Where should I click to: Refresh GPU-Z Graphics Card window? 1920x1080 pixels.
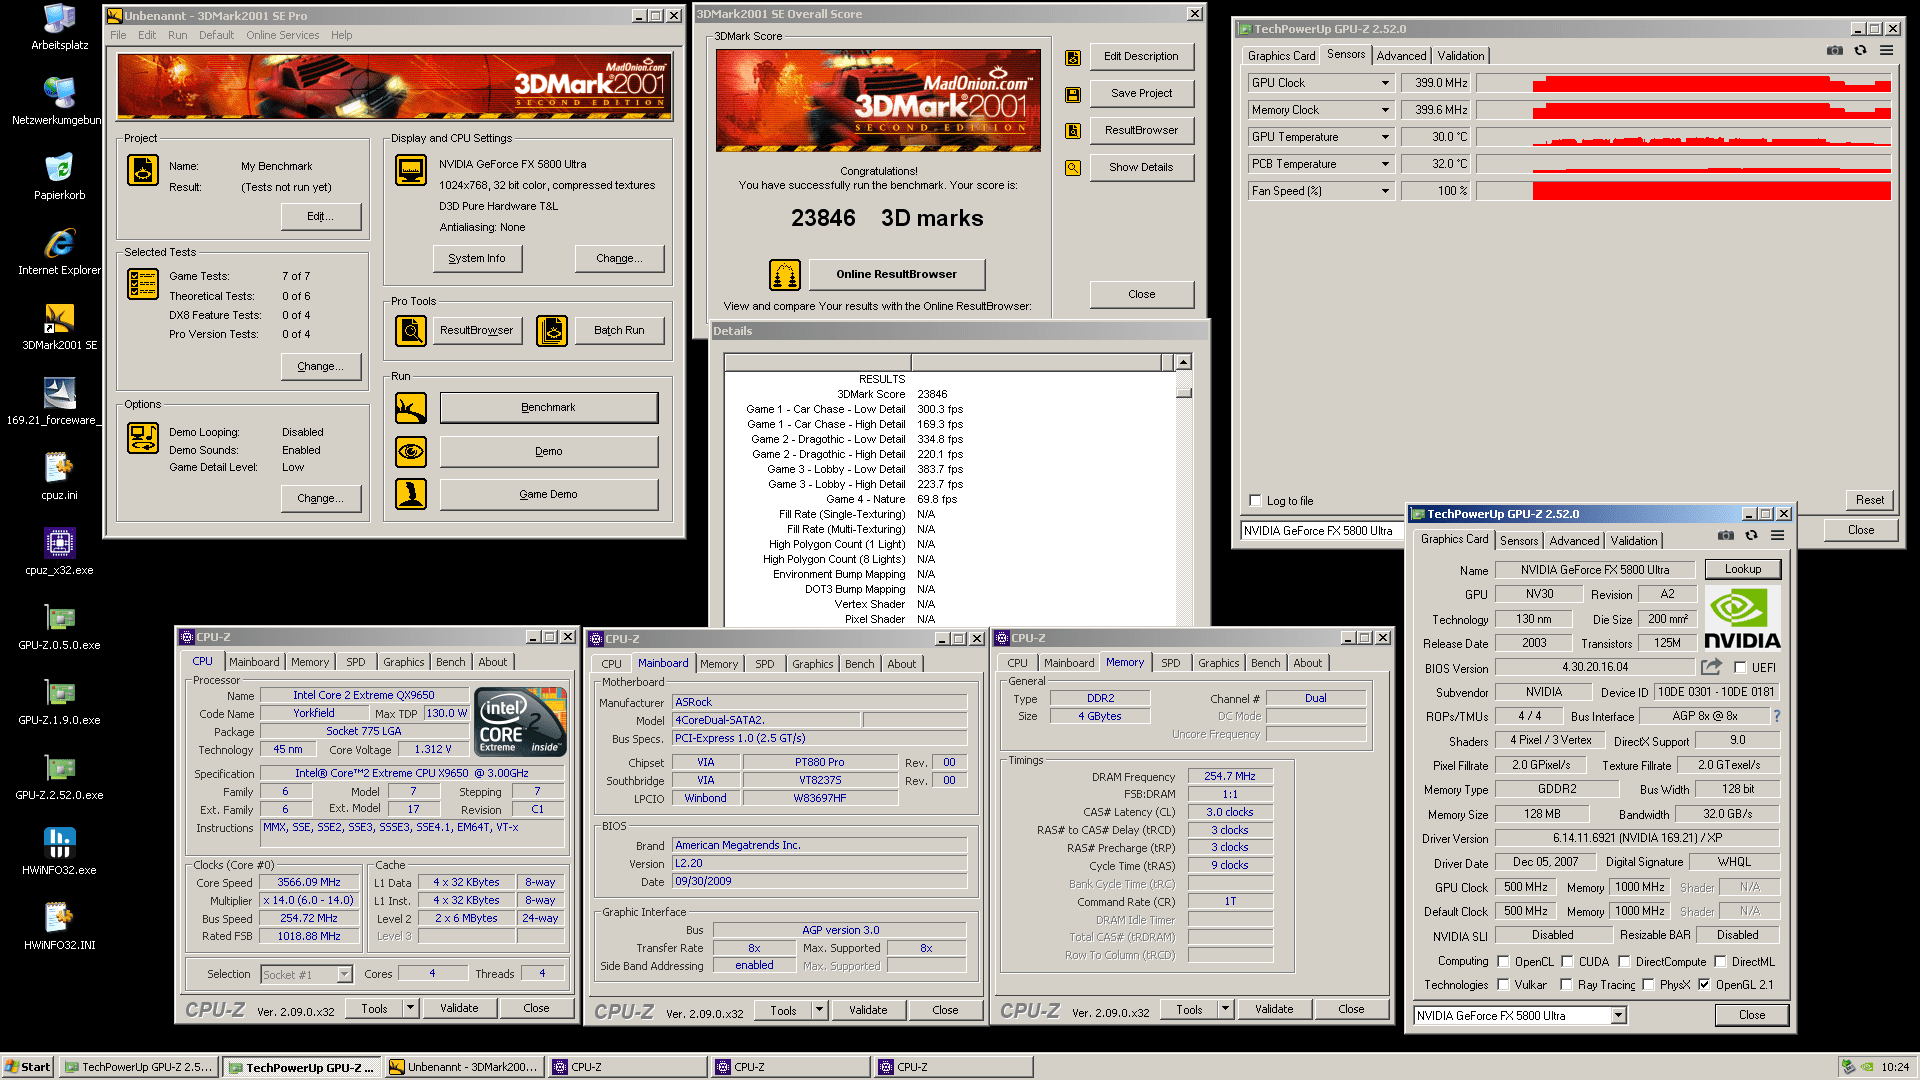(1751, 535)
